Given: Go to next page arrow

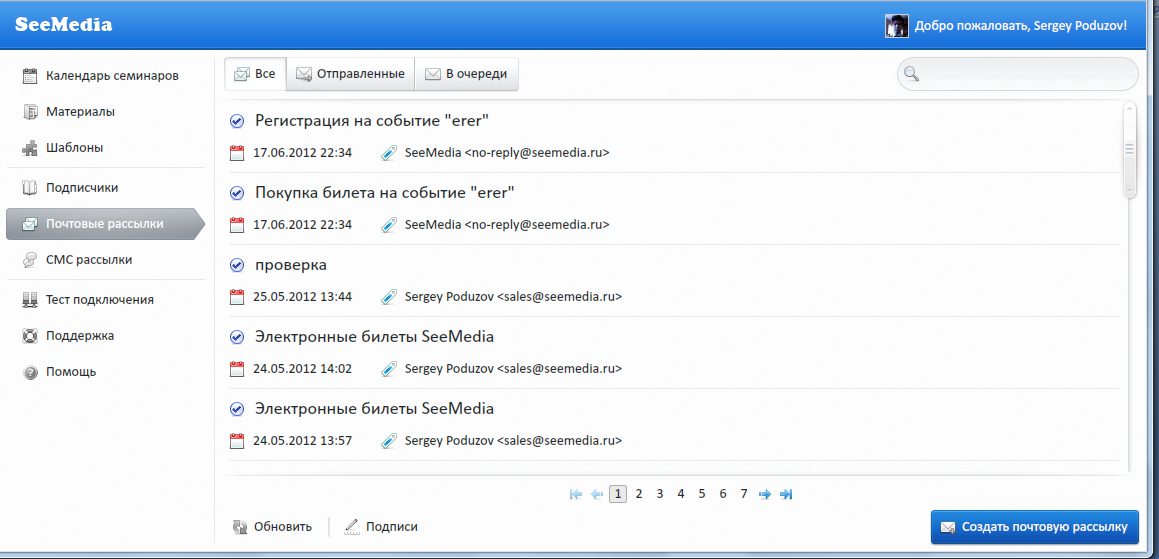Looking at the screenshot, I should [x=765, y=494].
